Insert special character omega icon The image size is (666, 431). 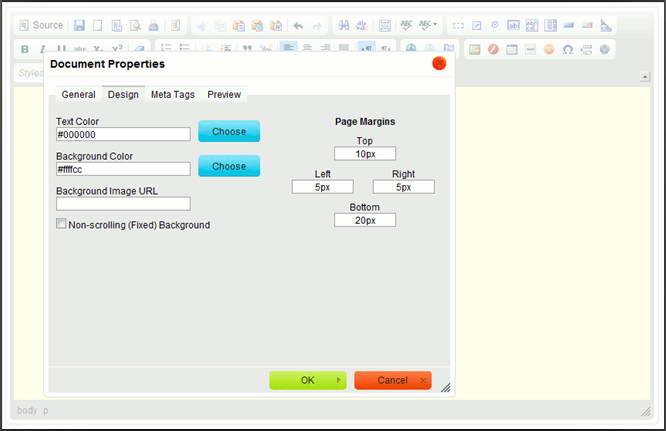coord(567,49)
